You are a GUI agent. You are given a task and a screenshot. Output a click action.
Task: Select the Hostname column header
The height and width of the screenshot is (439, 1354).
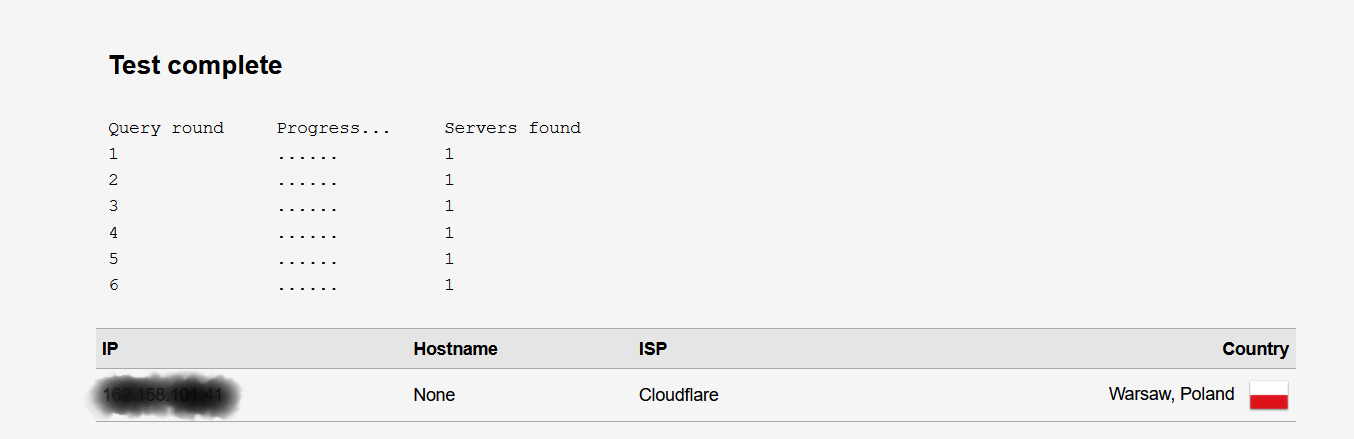(455, 349)
